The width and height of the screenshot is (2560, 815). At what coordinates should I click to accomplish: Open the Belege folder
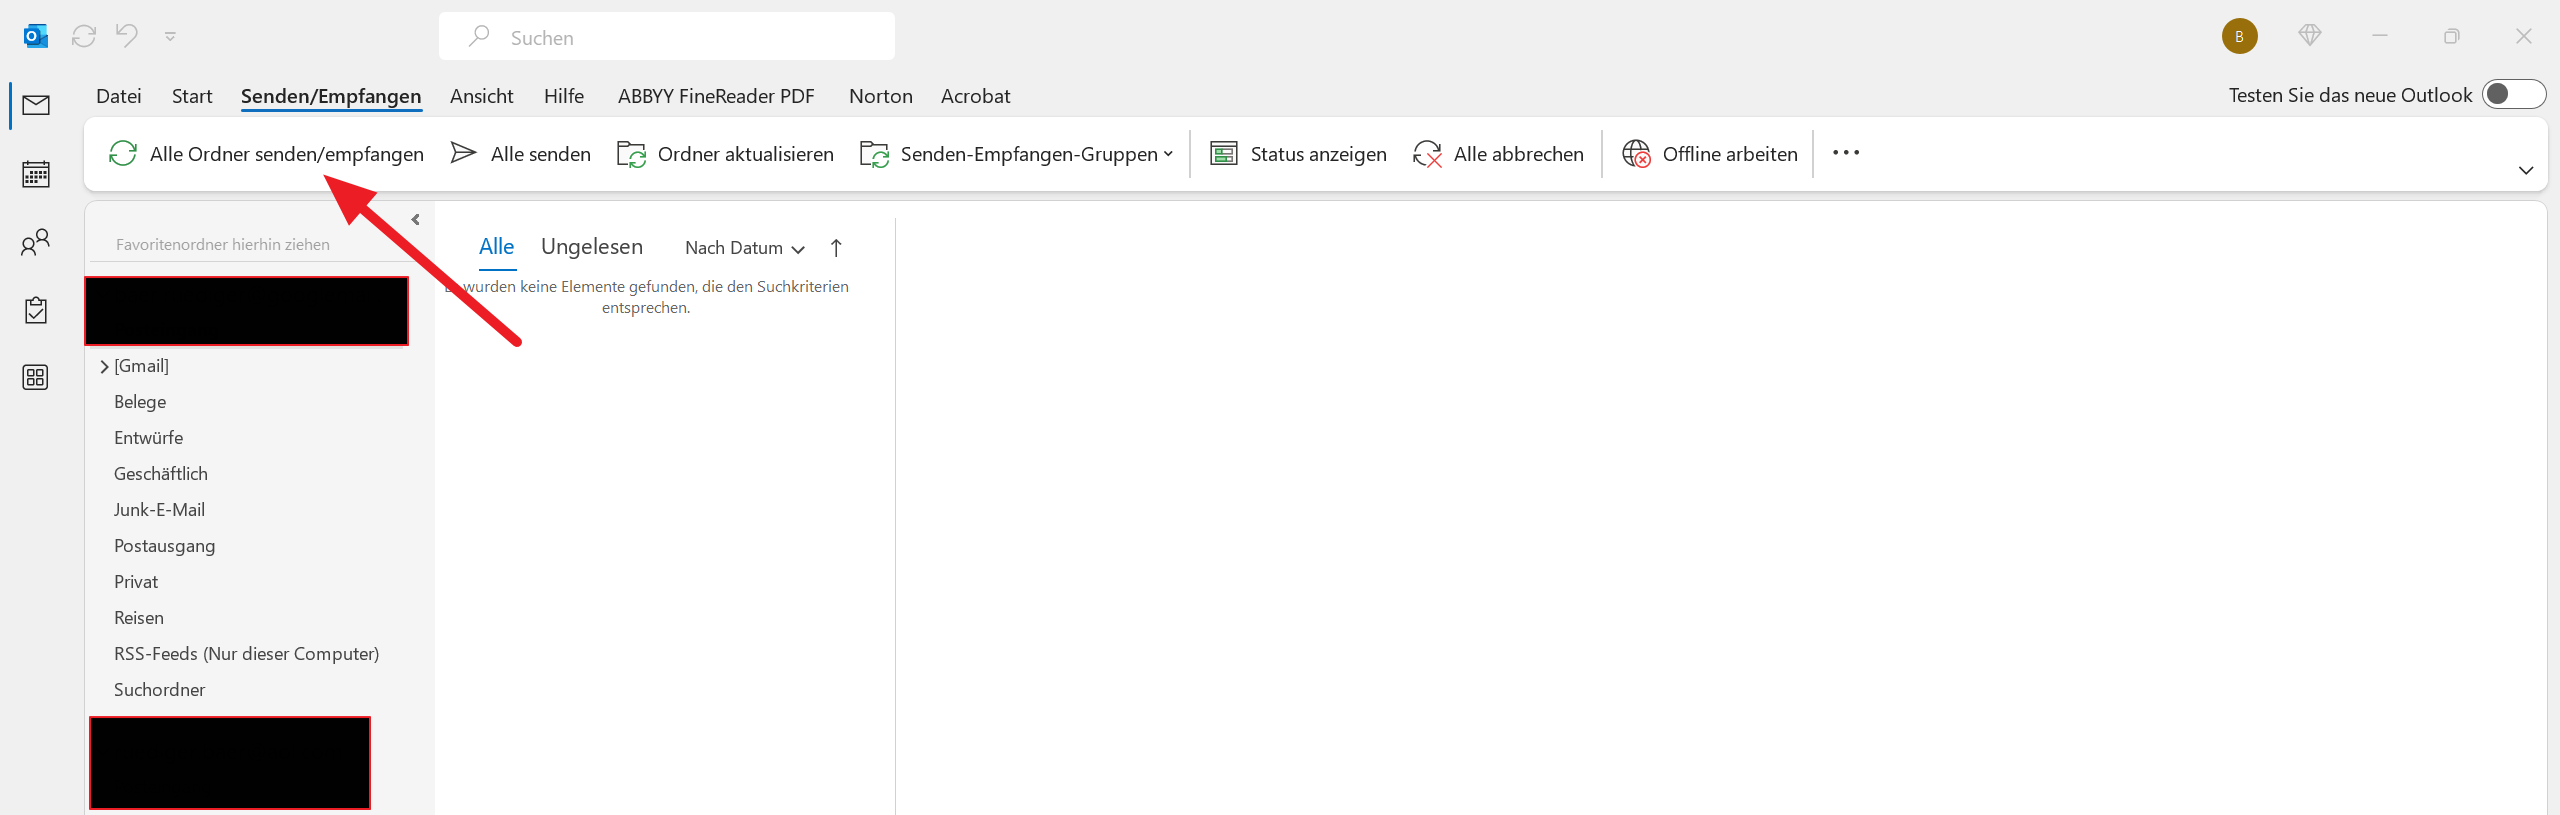[140, 402]
